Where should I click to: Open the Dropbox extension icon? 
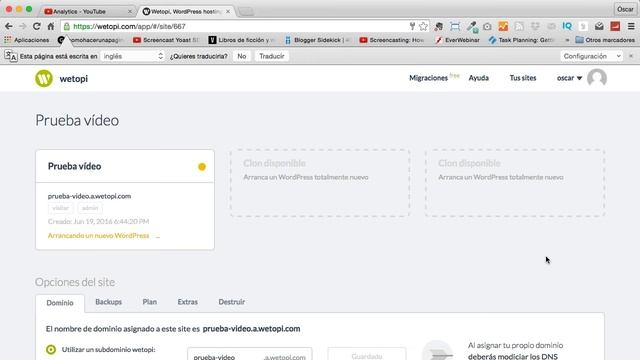(x=535, y=27)
